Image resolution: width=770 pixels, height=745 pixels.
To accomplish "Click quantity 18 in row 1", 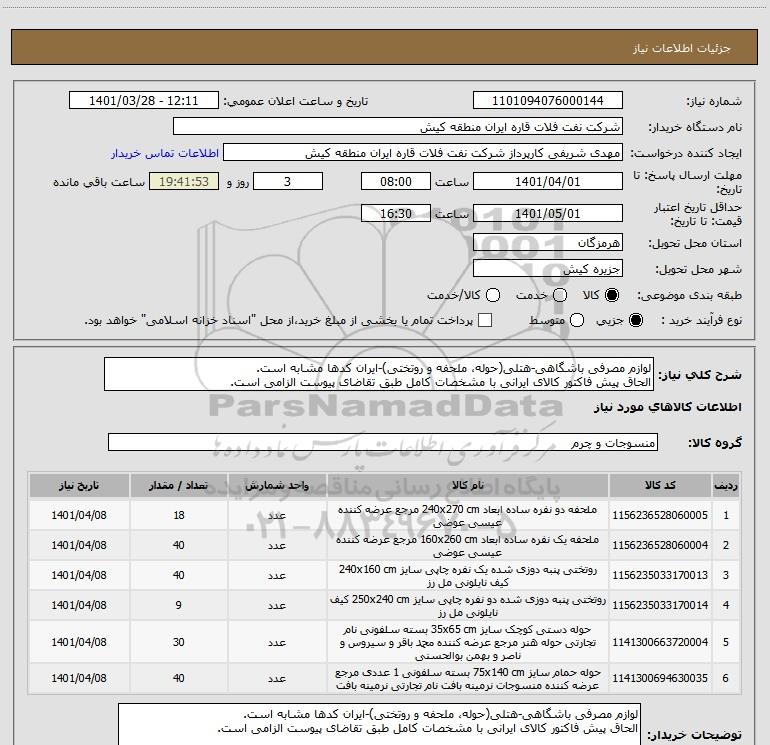I will 179,515.
